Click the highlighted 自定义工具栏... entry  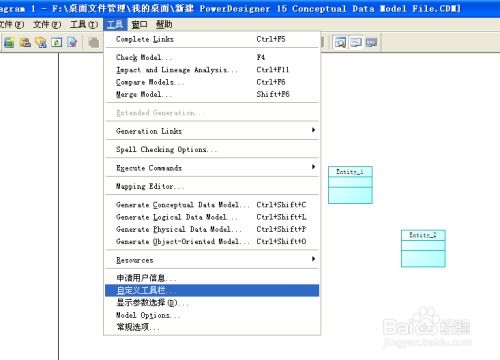[212, 290]
